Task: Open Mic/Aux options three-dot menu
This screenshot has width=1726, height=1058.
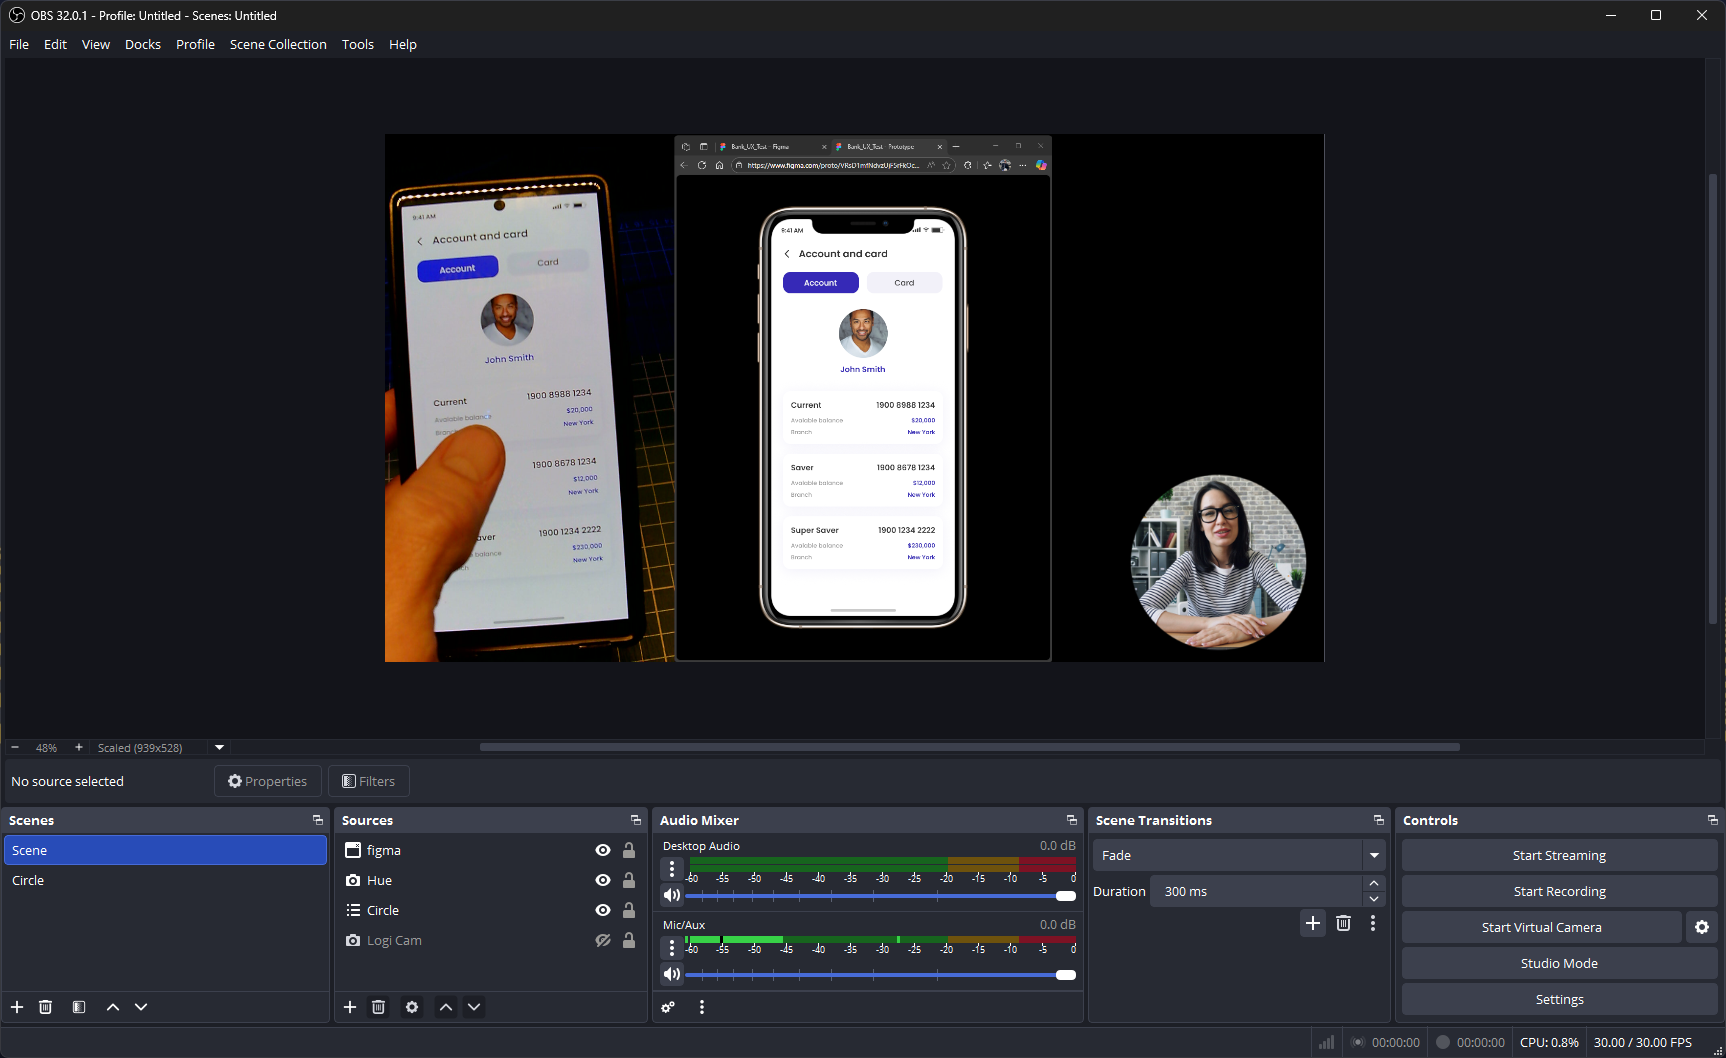Action: click(x=672, y=947)
